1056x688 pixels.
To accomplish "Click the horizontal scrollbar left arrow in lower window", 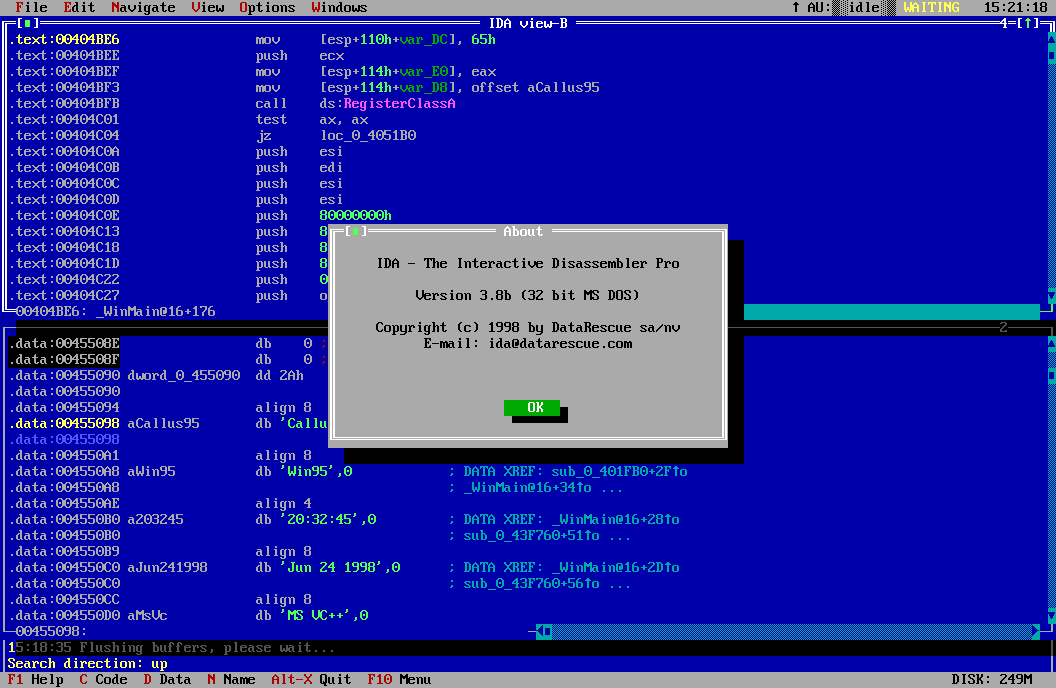I will pos(540,631).
